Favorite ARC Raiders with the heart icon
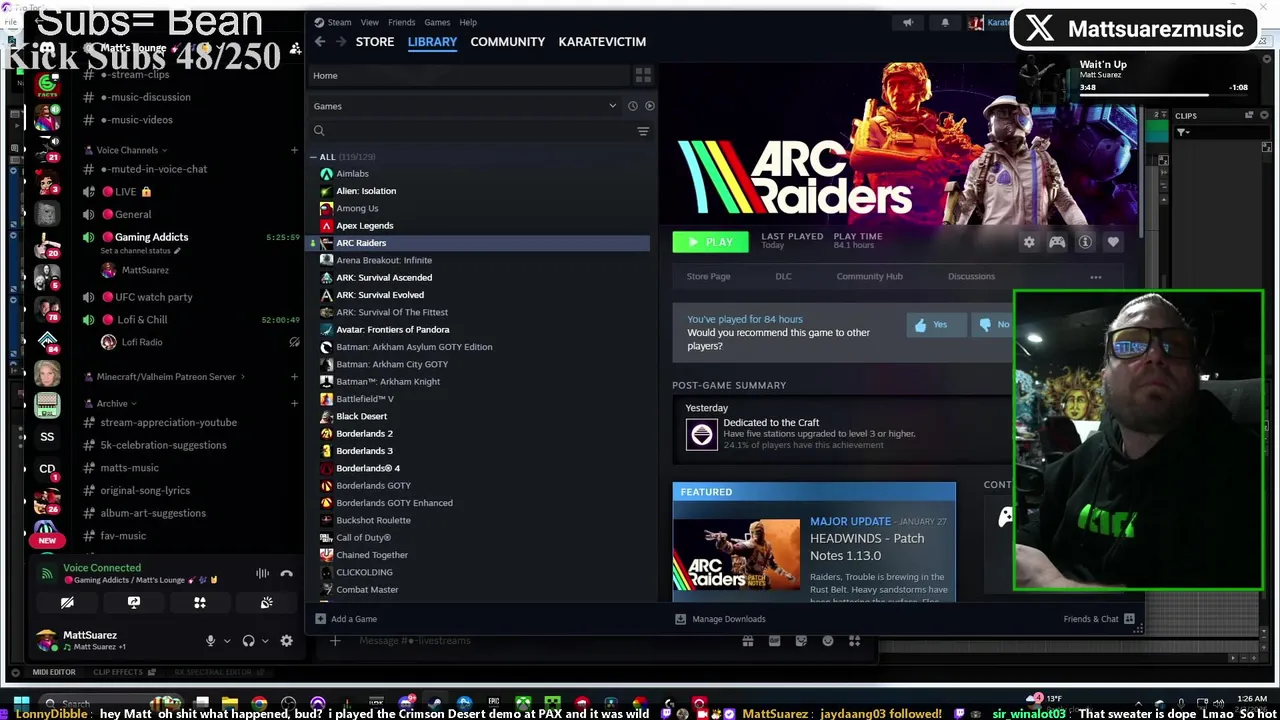1280x720 pixels. coord(1113,242)
